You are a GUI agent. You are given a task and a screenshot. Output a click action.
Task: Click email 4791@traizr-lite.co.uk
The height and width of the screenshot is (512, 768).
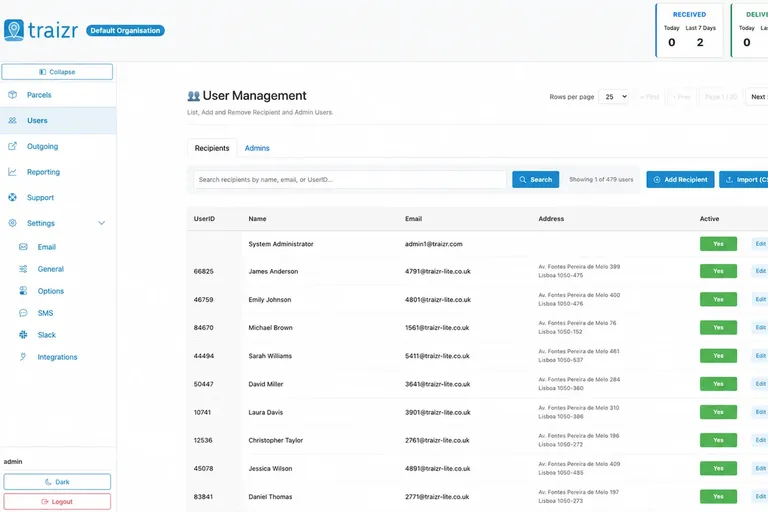pyautogui.click(x=437, y=271)
